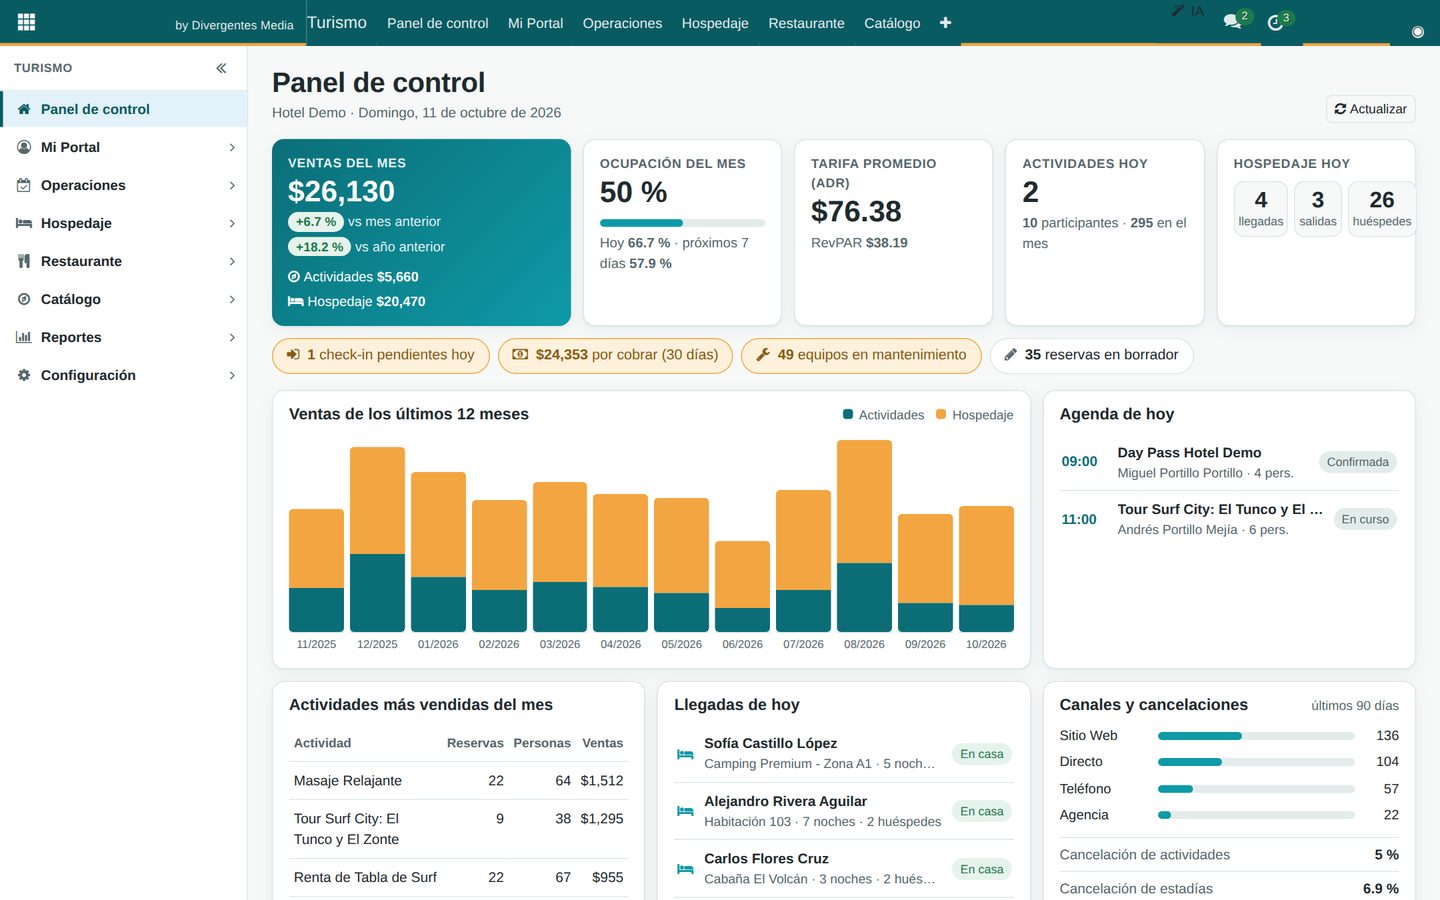Click the compass icon beside Catálogo in sidebar

[x=24, y=299]
